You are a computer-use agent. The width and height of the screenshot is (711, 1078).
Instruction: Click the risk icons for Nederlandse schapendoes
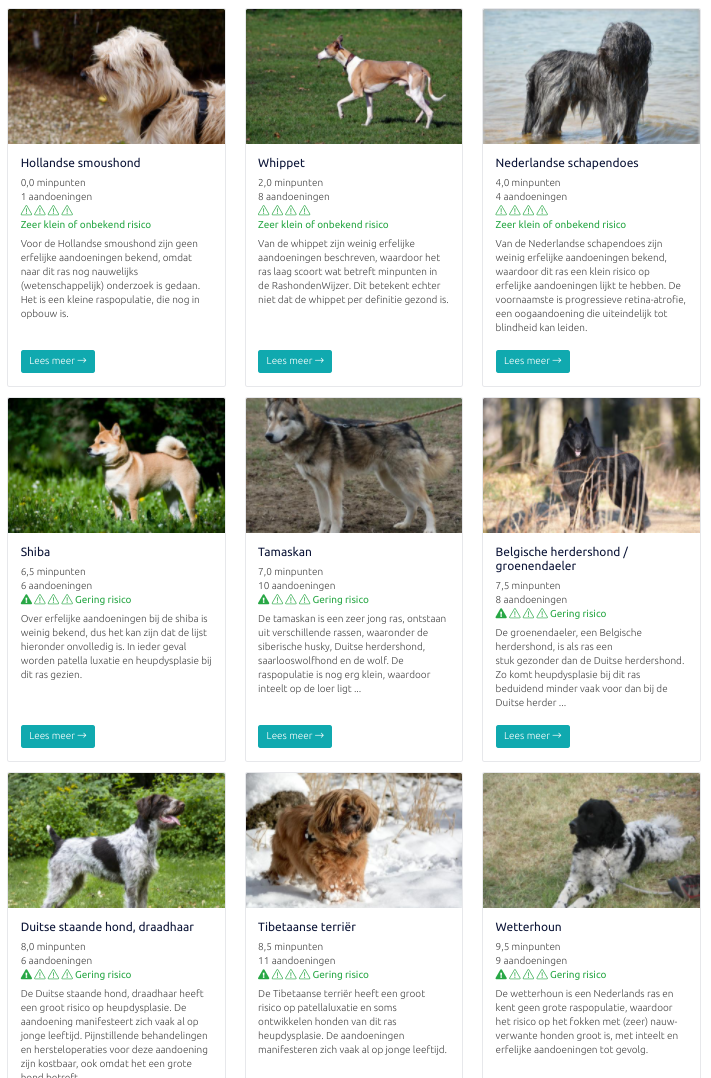[522, 210]
